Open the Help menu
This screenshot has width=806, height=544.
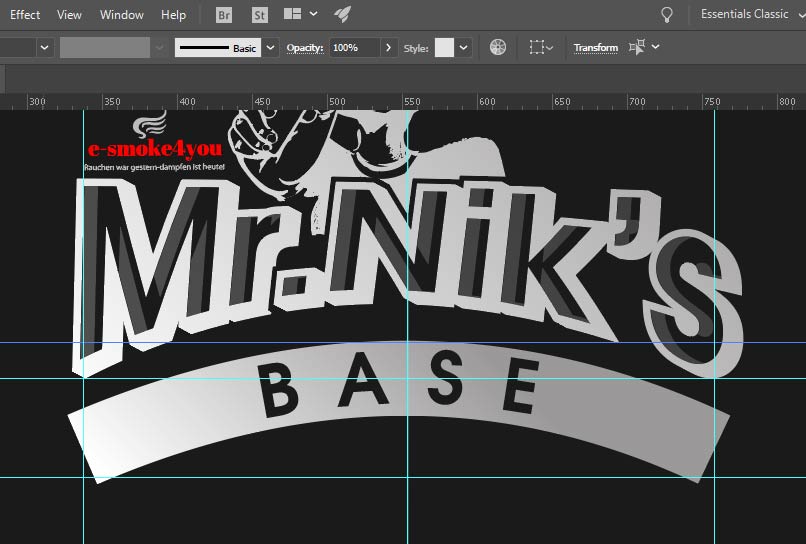(173, 15)
